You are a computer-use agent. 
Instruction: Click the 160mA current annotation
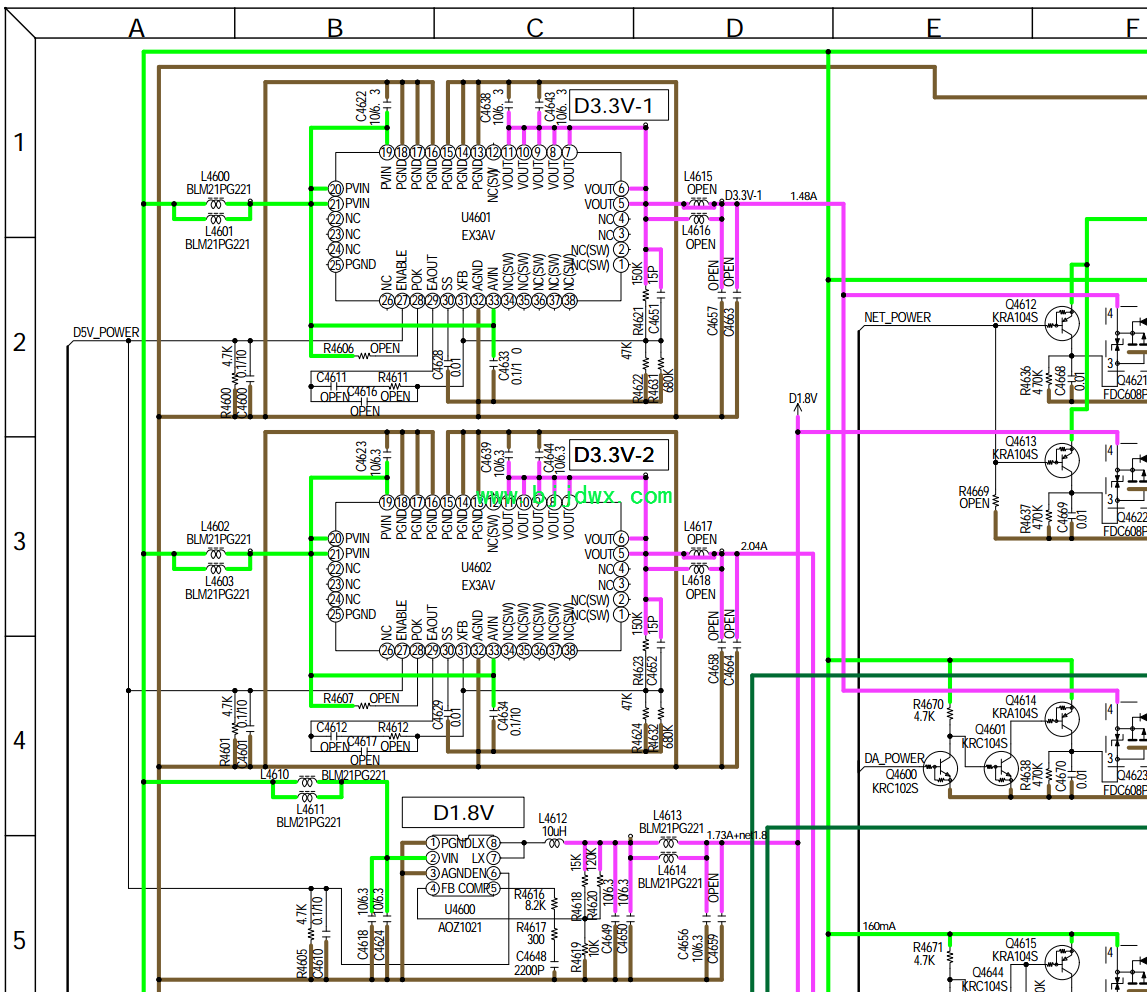879,926
